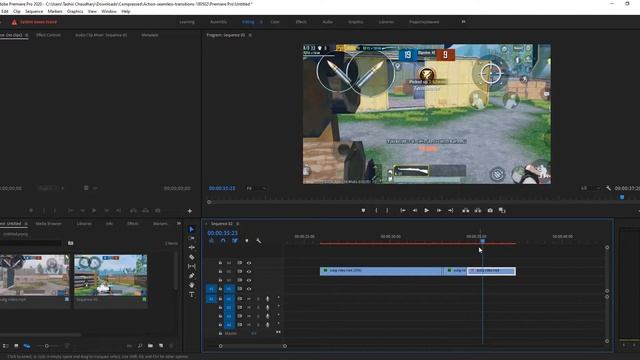The image size is (640, 360).
Task: Mute audio track A1
Action: [249, 299]
